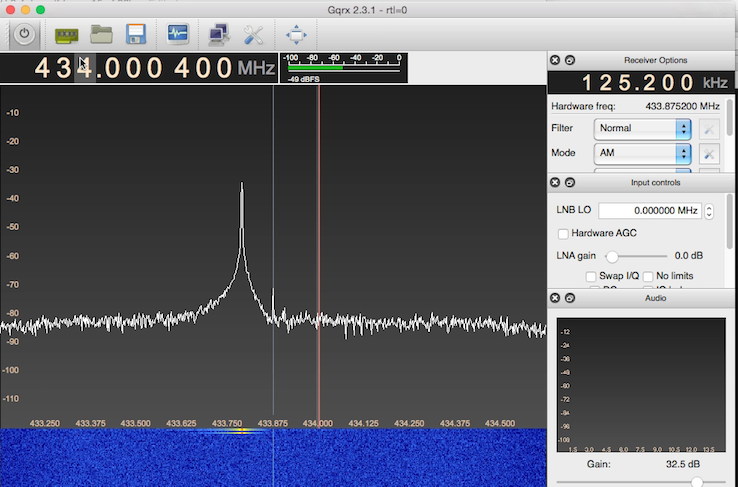
Task: Click the LNB LO frequency input field
Action: pos(650,211)
